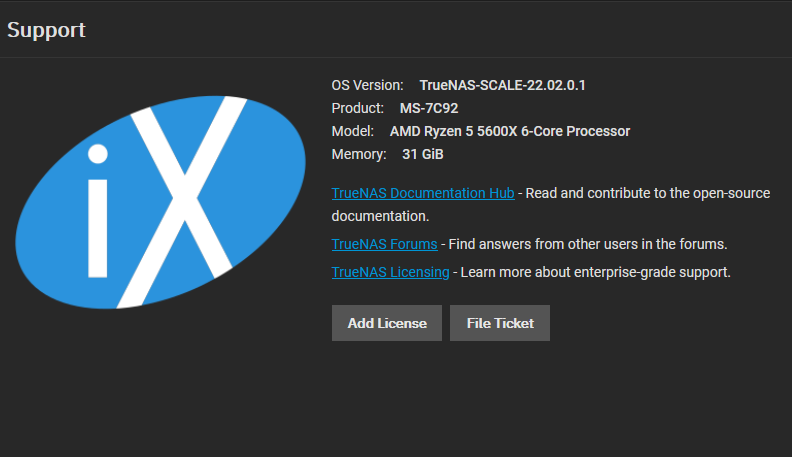Visit the TrueNAS Forums link
This screenshot has width=792, height=457.
[384, 244]
